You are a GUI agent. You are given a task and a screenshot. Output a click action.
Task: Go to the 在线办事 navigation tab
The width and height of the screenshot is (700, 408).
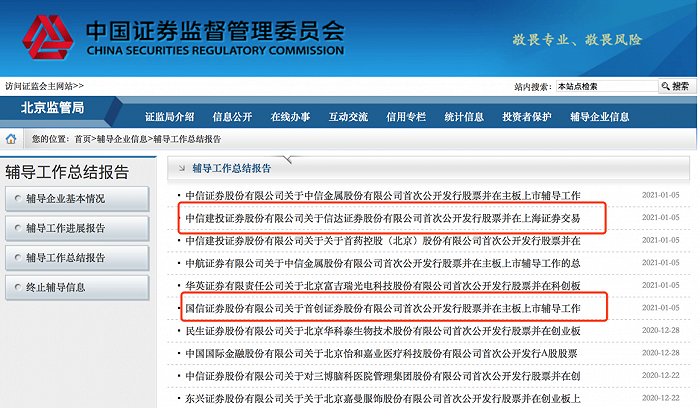[x=291, y=116]
